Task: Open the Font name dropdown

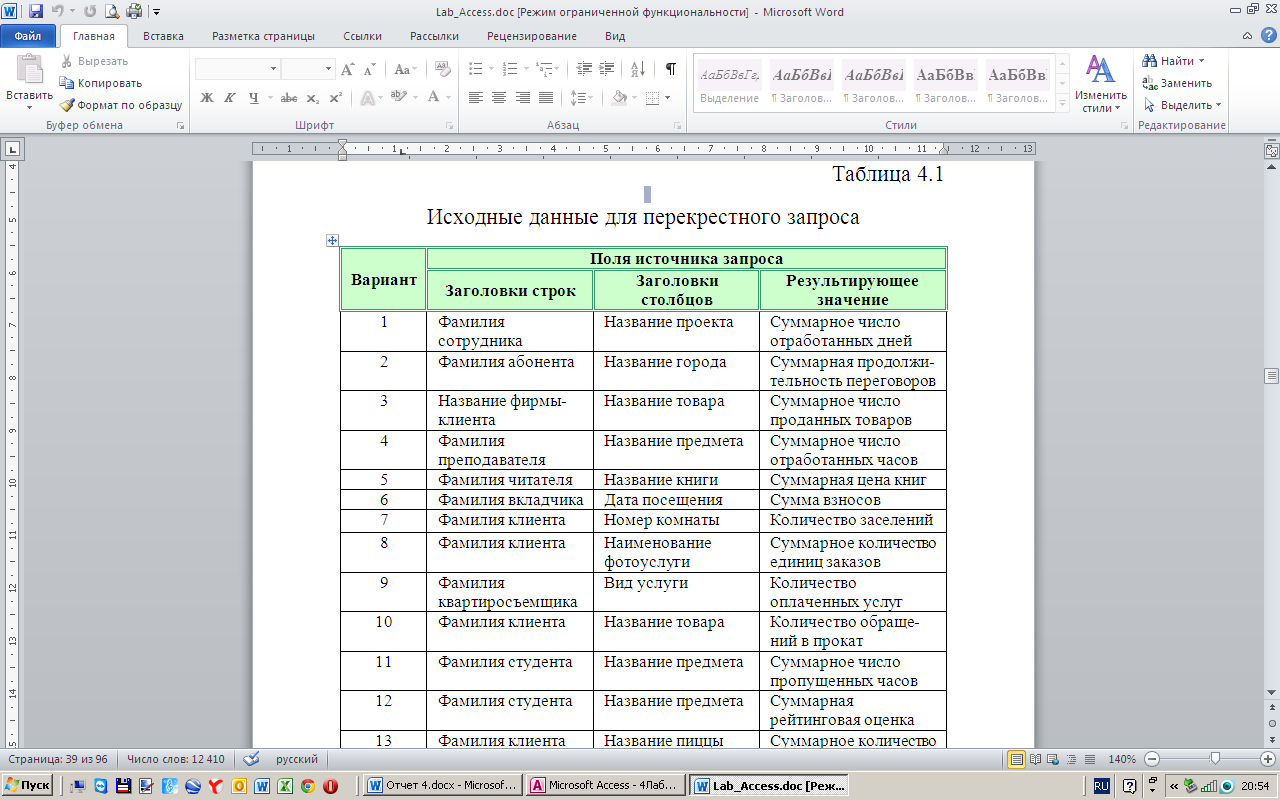Action: [274, 69]
